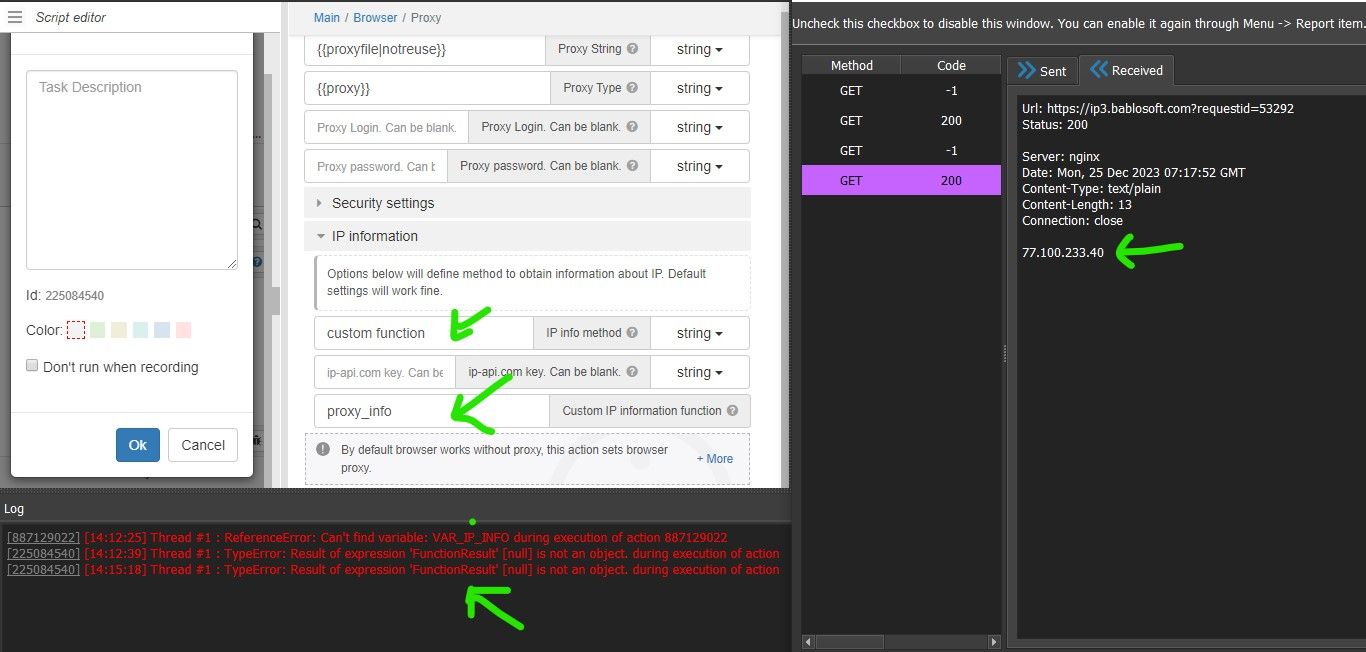The height and width of the screenshot is (652, 1366).
Task: Open IP info method string dropdown
Action: tap(699, 333)
